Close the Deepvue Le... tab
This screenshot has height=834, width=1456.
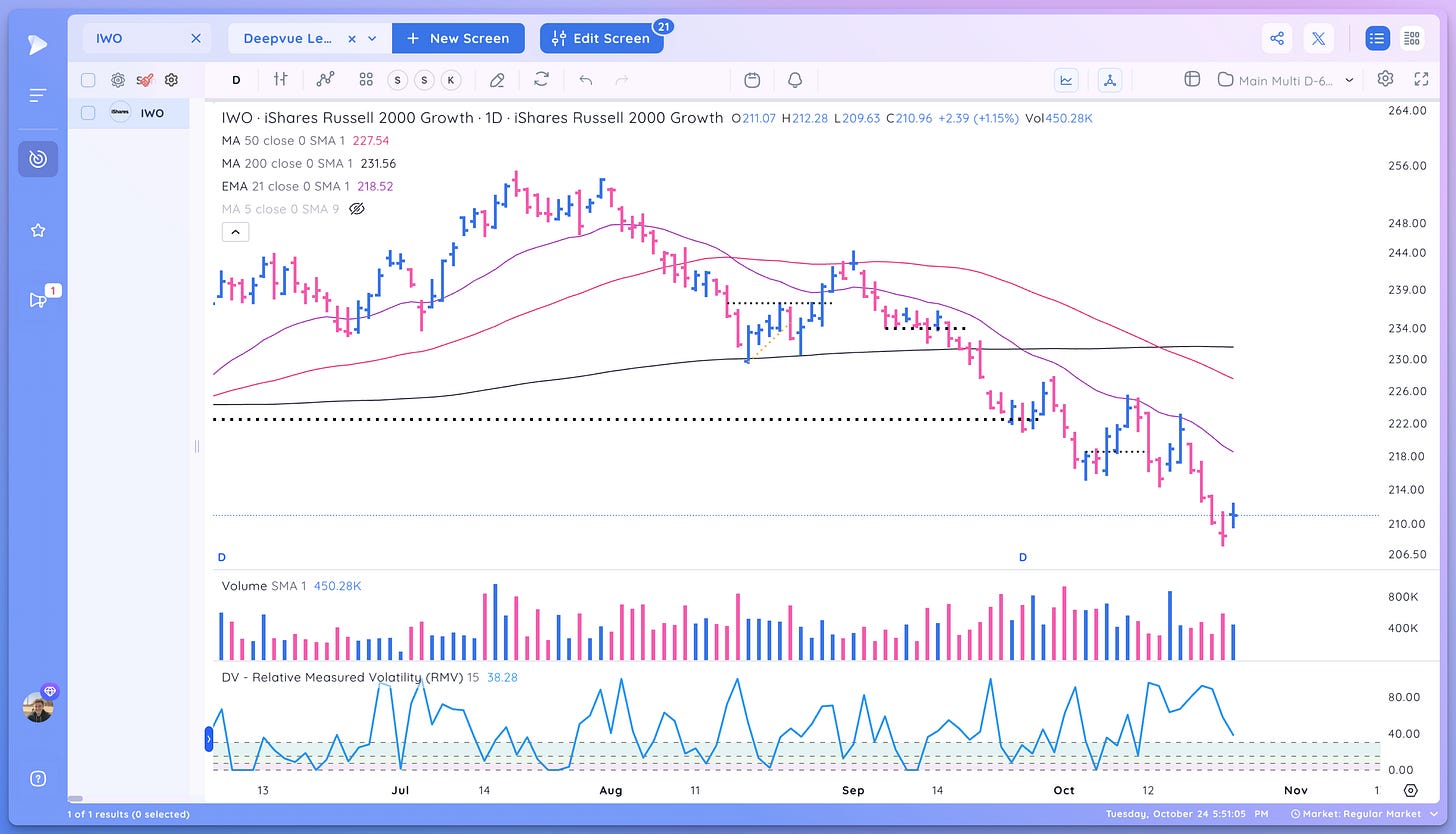tap(352, 39)
